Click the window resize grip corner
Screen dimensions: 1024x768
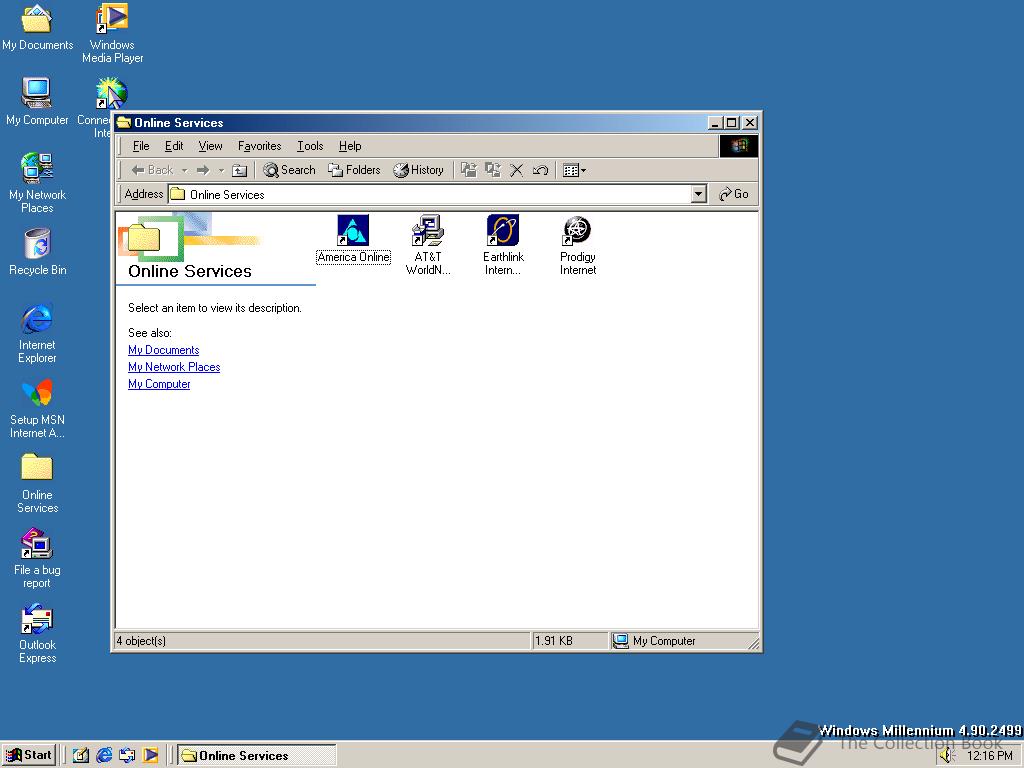pyautogui.click(x=754, y=644)
